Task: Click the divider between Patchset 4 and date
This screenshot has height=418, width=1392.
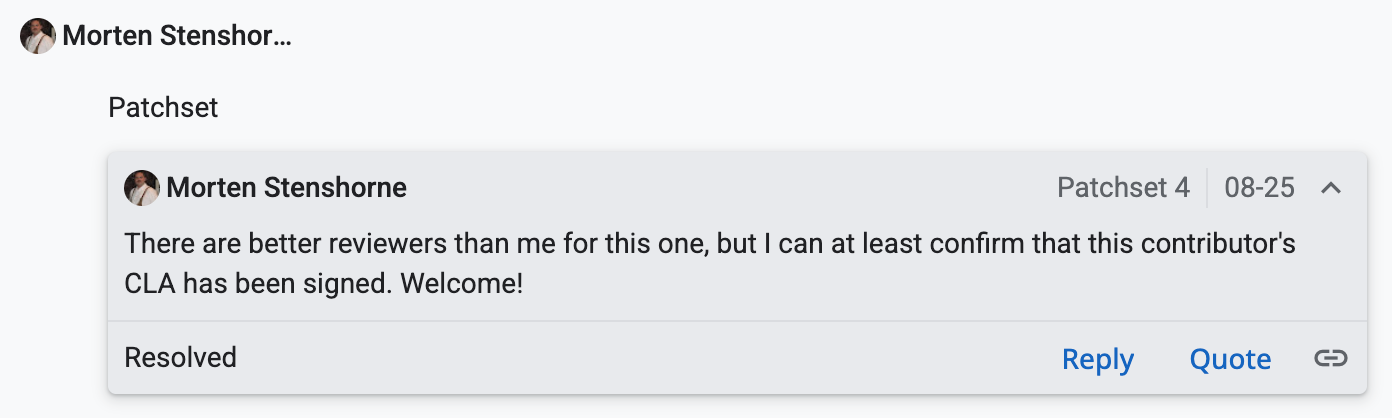Action: (1207, 188)
